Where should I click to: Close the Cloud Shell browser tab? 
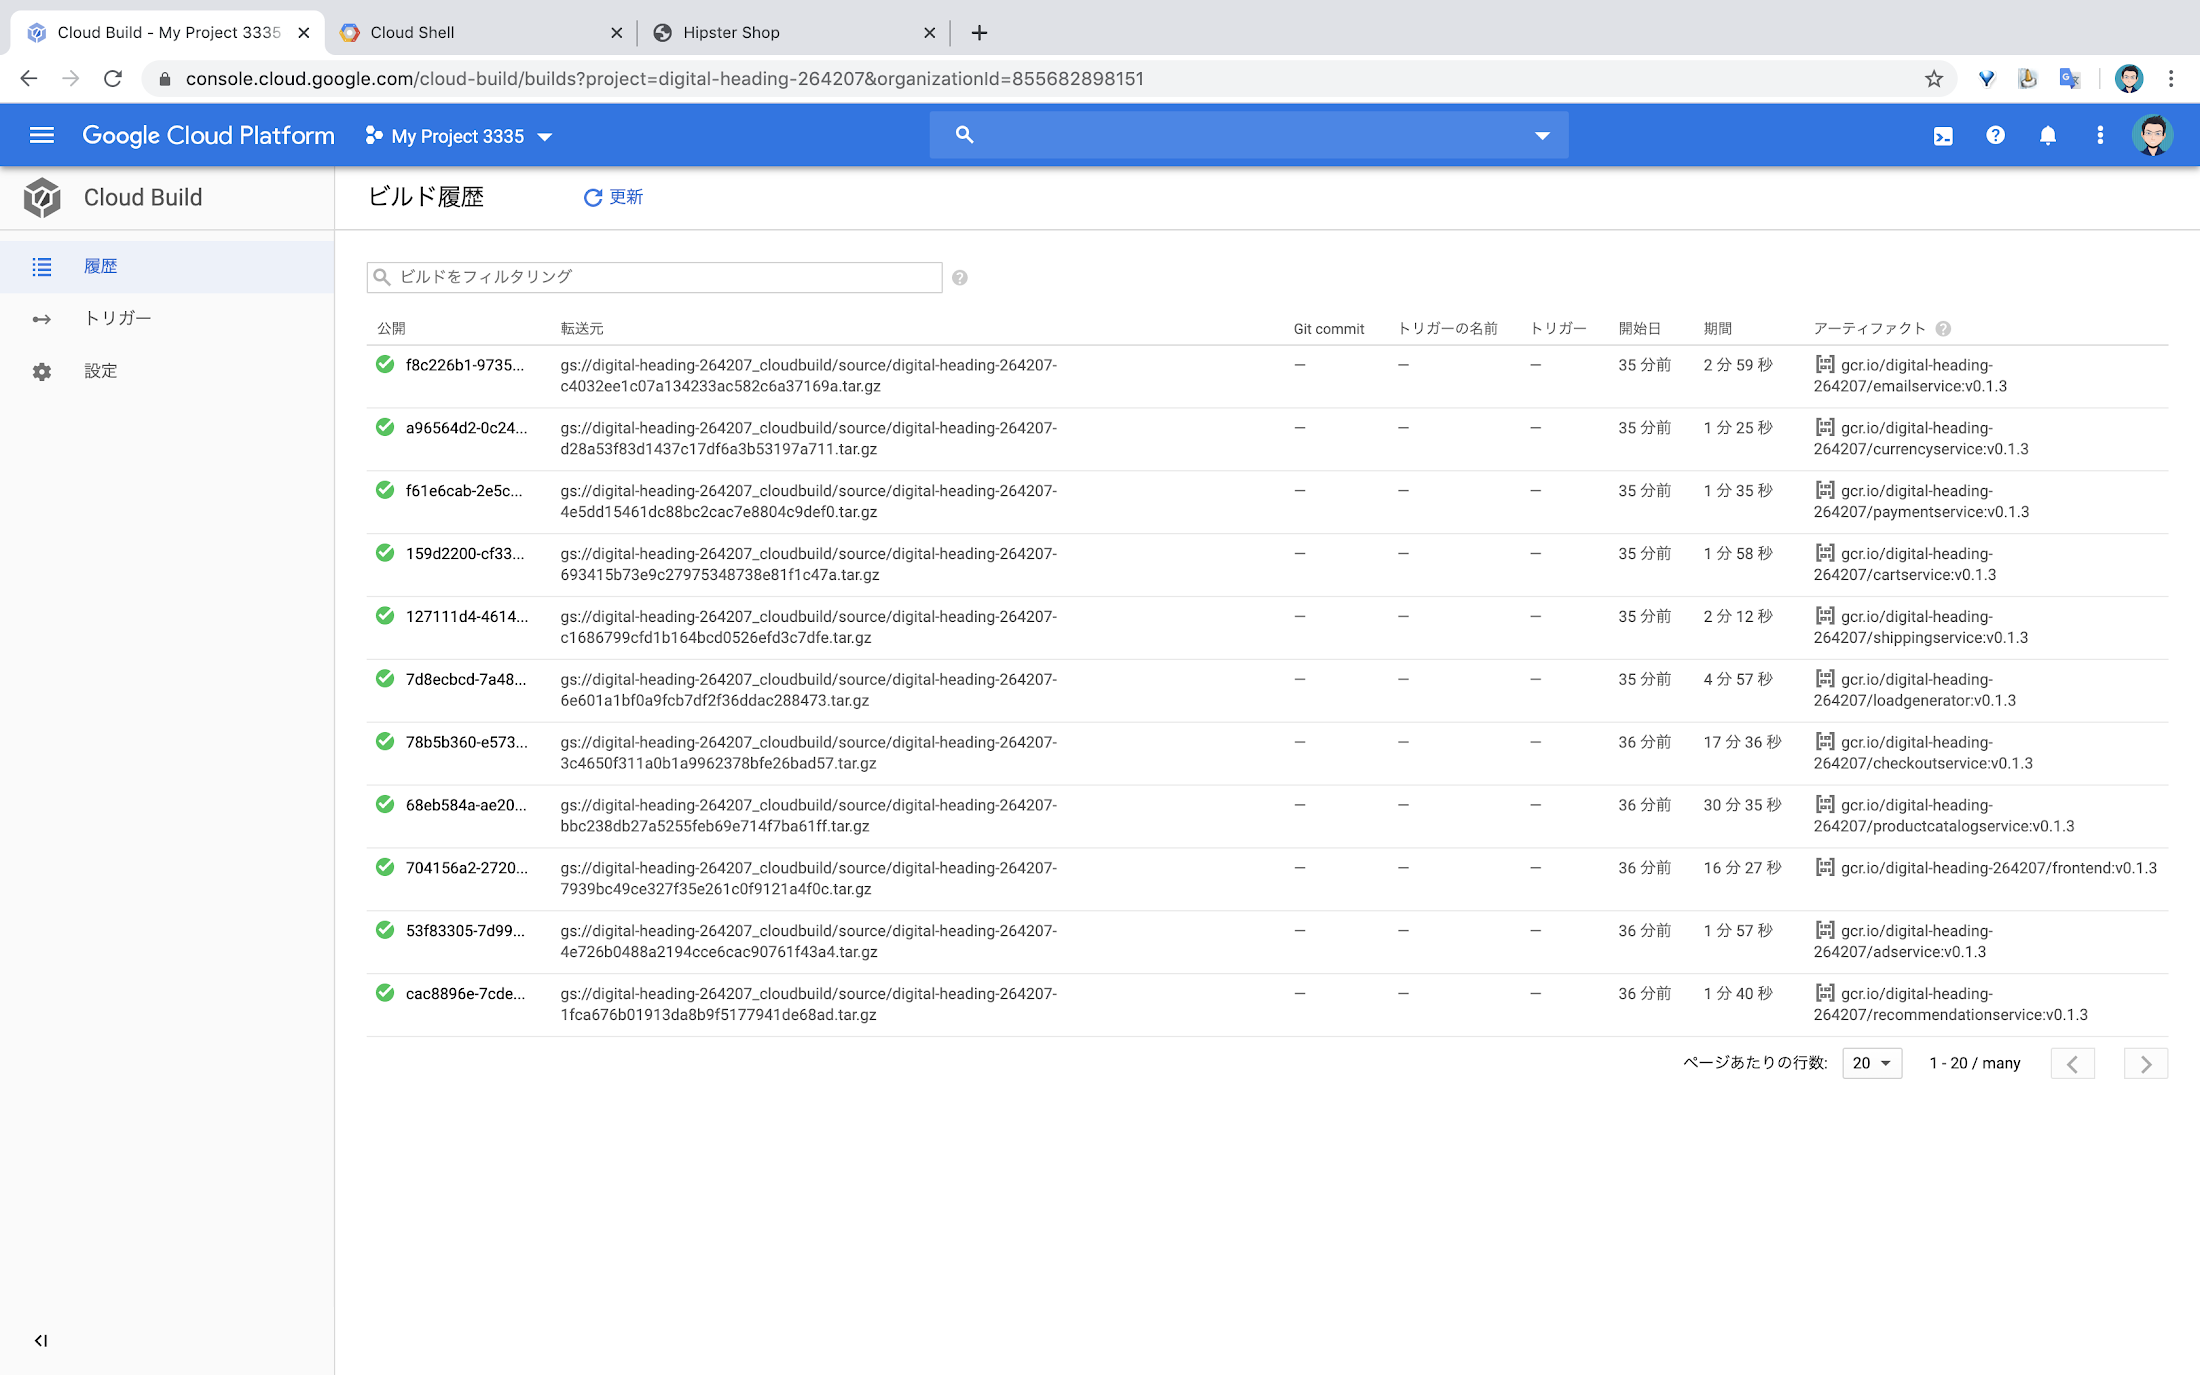tap(616, 33)
